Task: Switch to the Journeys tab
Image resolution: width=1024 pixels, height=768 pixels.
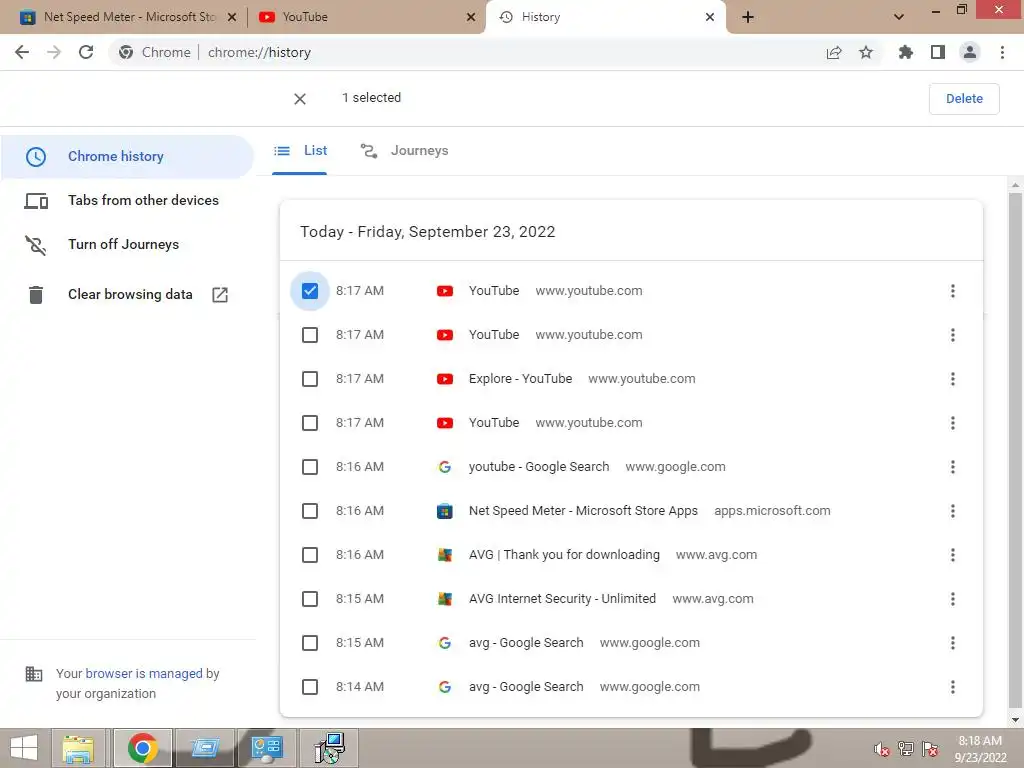Action: coord(404,151)
